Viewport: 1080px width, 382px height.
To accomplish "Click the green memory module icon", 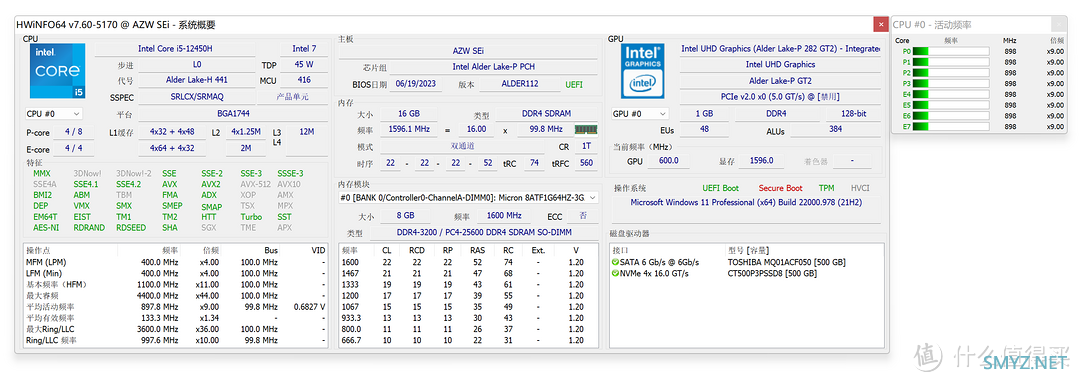I will pyautogui.click(x=585, y=129).
